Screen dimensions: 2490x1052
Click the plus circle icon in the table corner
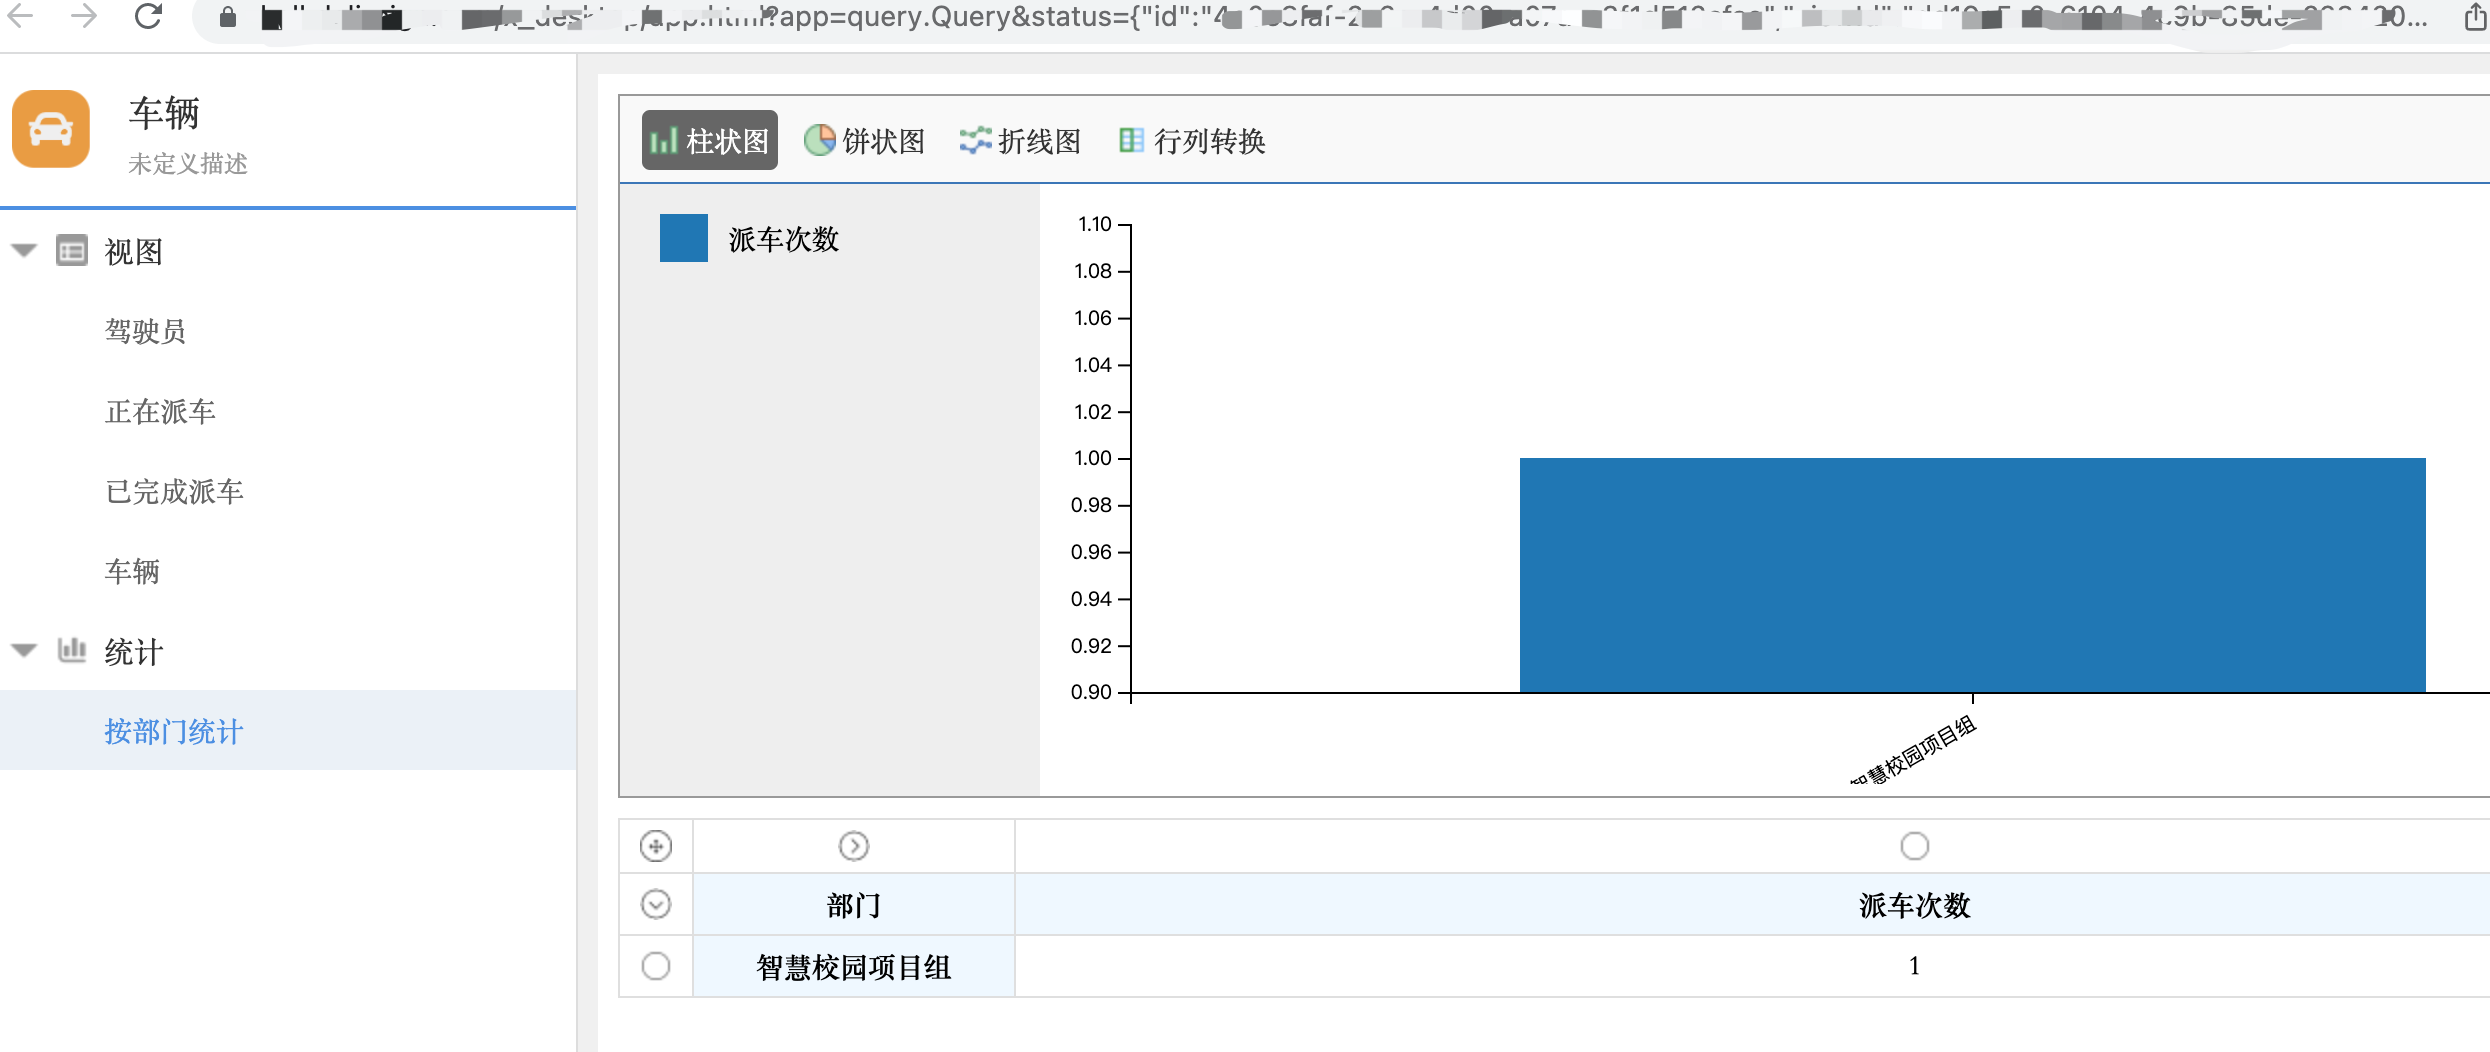pos(656,846)
